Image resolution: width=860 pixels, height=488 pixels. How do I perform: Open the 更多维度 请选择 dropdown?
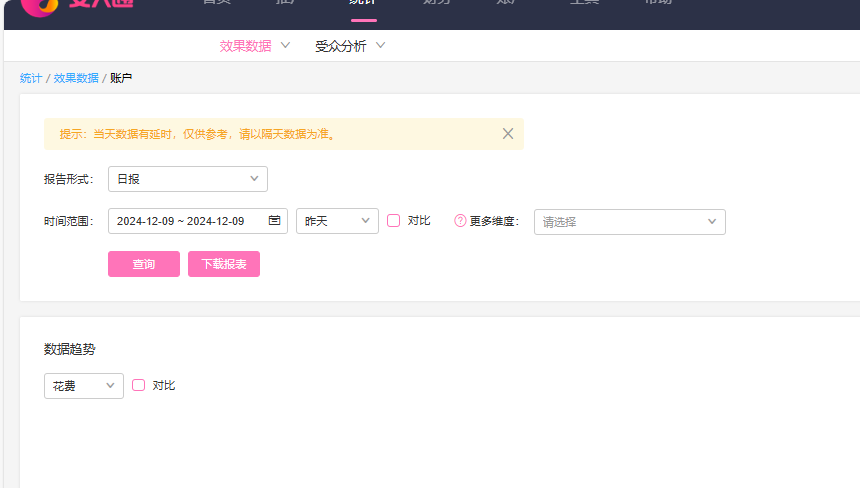coord(630,222)
